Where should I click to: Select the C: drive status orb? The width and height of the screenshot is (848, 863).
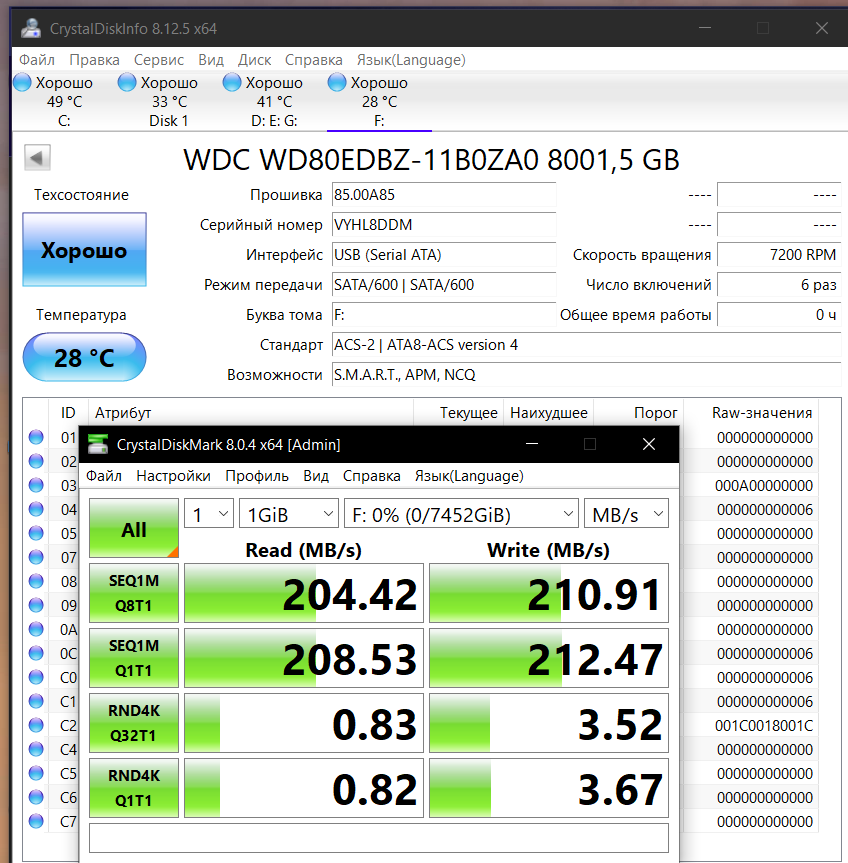pos(22,82)
